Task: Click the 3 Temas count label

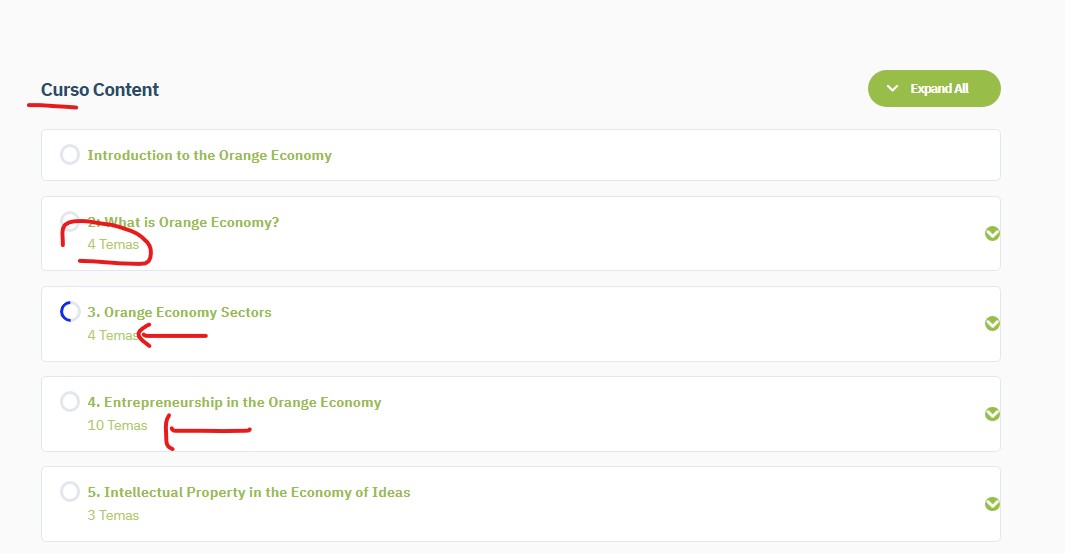Action: 113,515
